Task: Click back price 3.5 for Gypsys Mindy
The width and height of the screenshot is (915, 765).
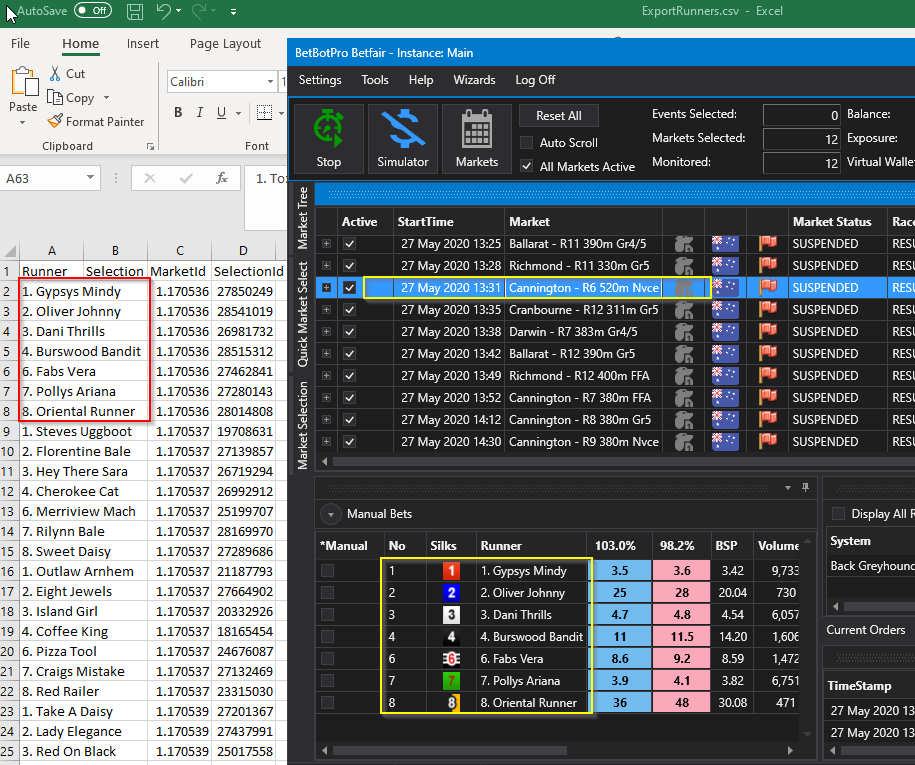Action: click(x=619, y=571)
